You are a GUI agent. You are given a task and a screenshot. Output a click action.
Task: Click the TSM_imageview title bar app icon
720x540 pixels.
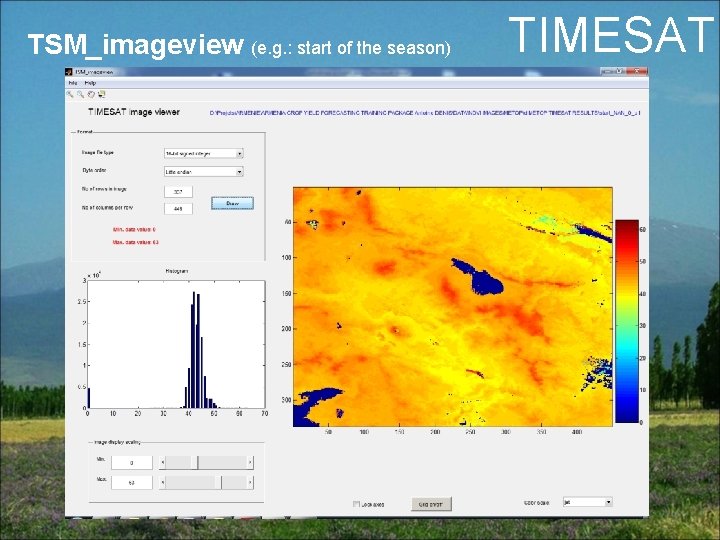[69, 72]
